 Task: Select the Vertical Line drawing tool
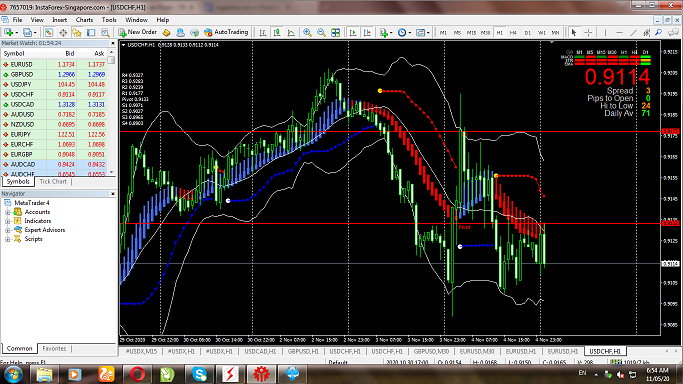pos(605,32)
